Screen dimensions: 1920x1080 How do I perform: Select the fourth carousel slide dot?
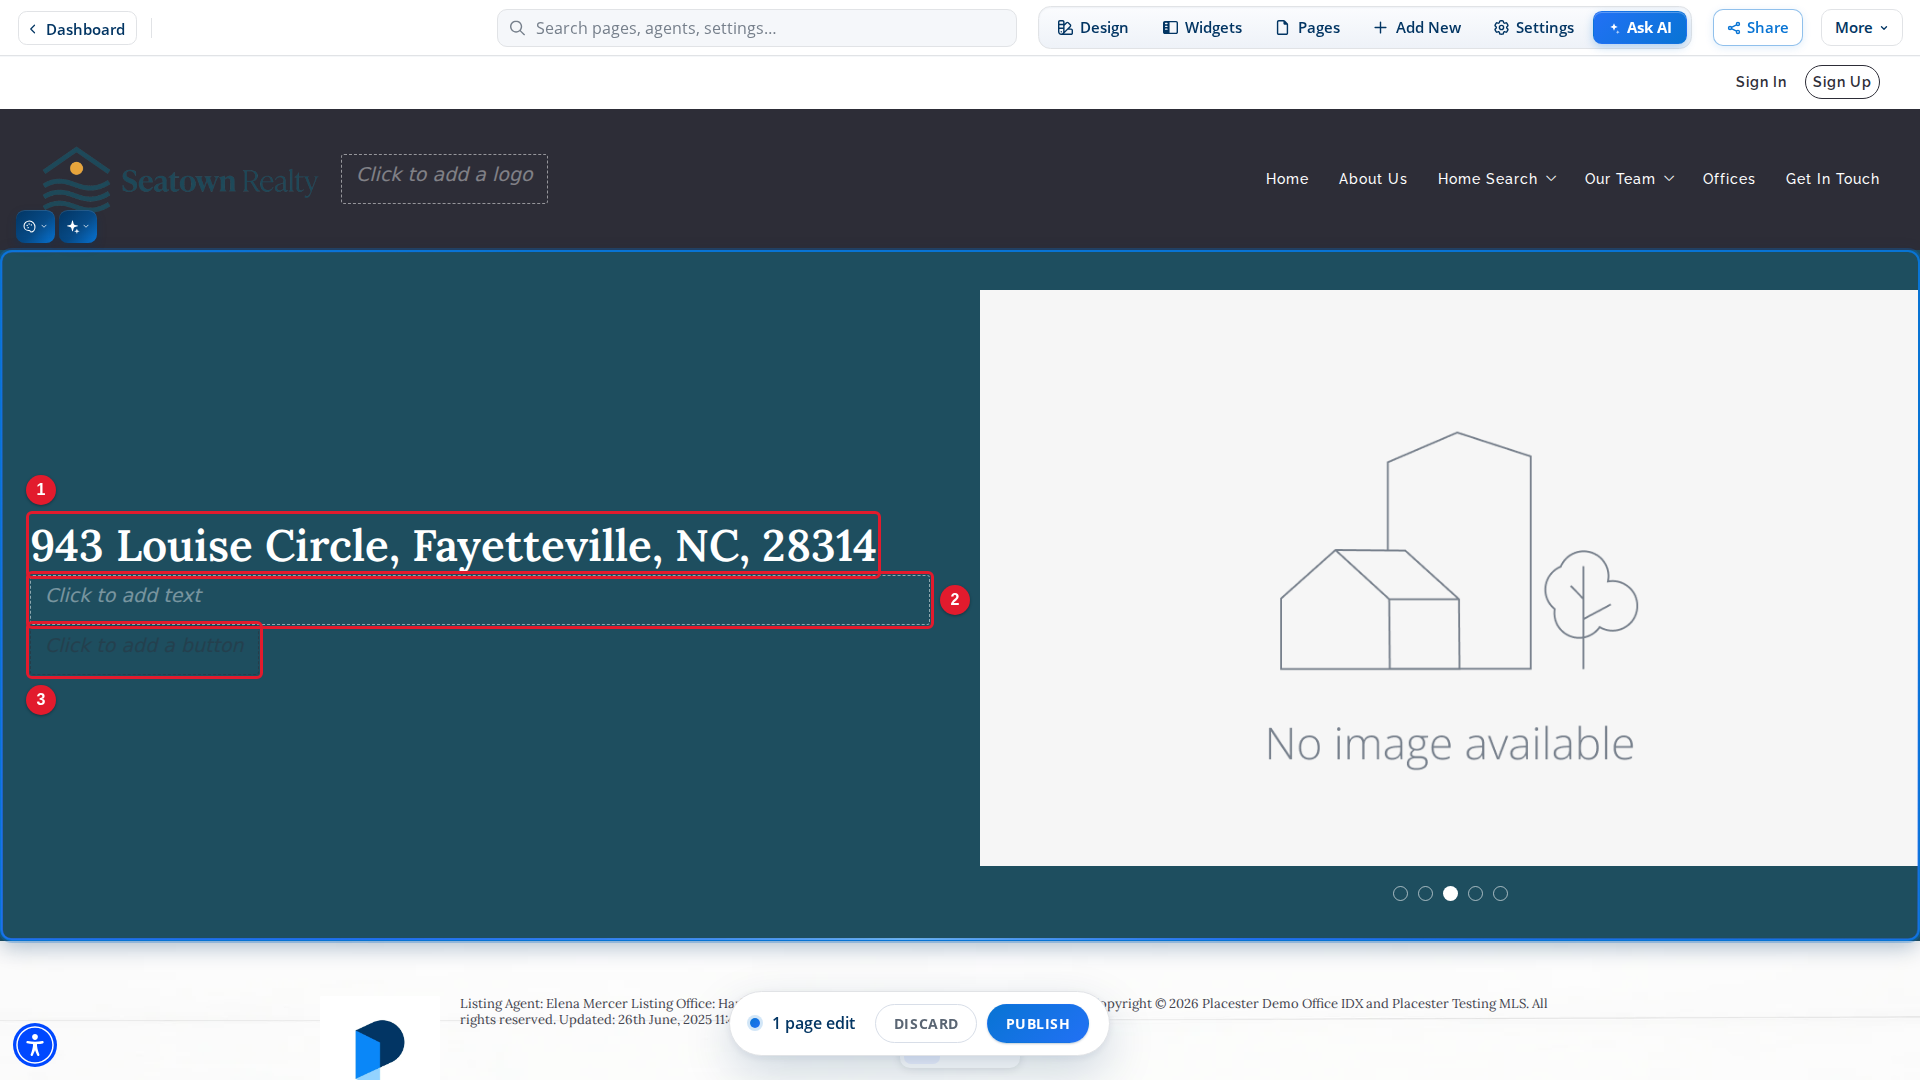1475,894
